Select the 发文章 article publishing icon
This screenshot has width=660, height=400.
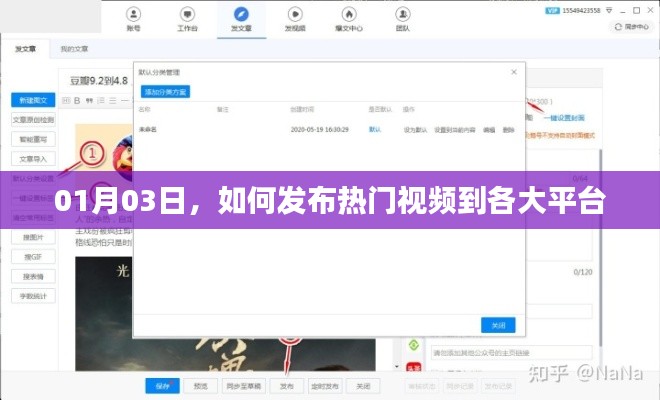pos(238,16)
